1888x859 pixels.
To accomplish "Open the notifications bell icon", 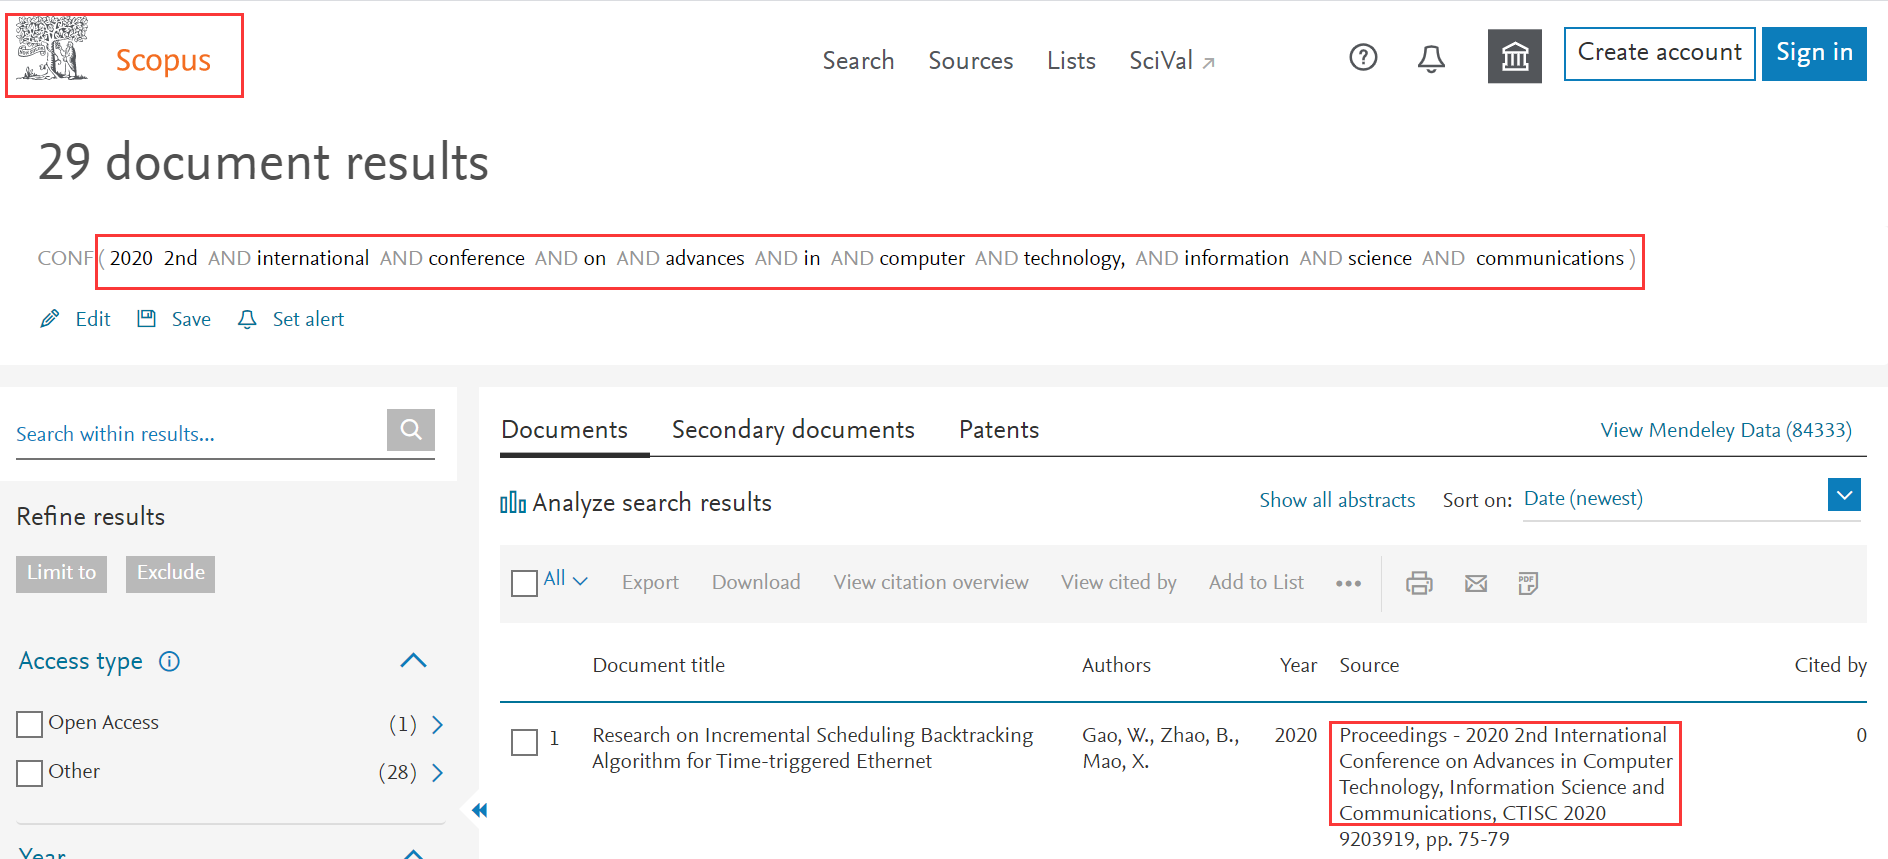I will pos(1431,59).
